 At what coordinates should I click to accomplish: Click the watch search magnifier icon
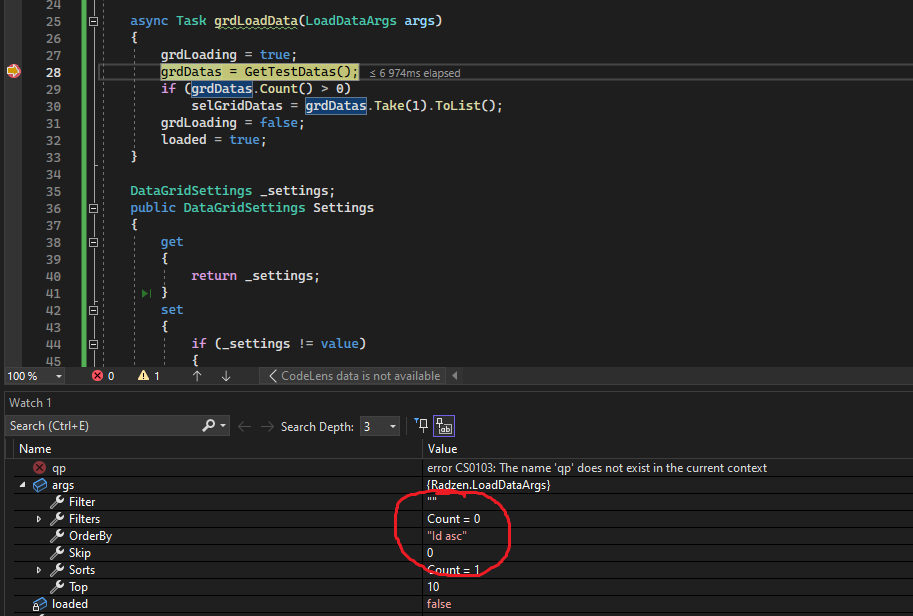tap(208, 426)
